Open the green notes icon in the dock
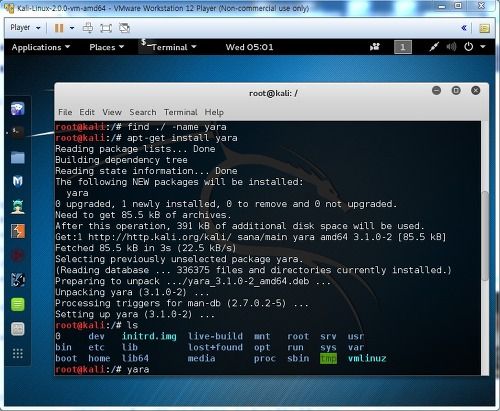The width and height of the screenshot is (500, 411). pos(18,304)
